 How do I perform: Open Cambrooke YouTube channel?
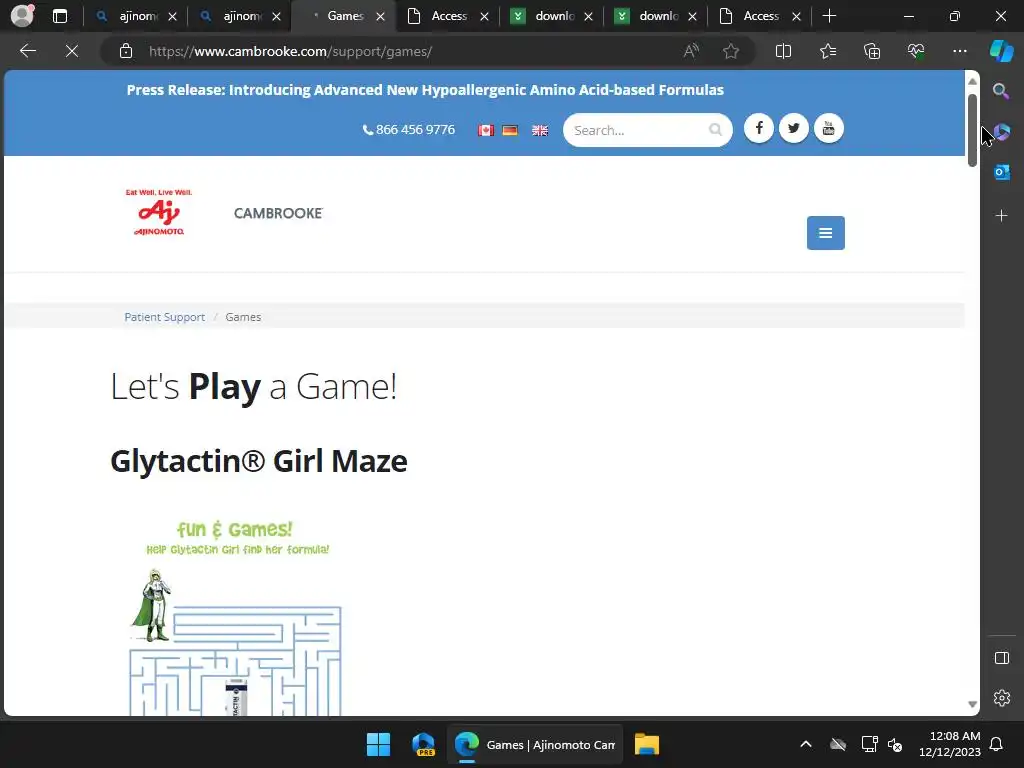pos(829,128)
